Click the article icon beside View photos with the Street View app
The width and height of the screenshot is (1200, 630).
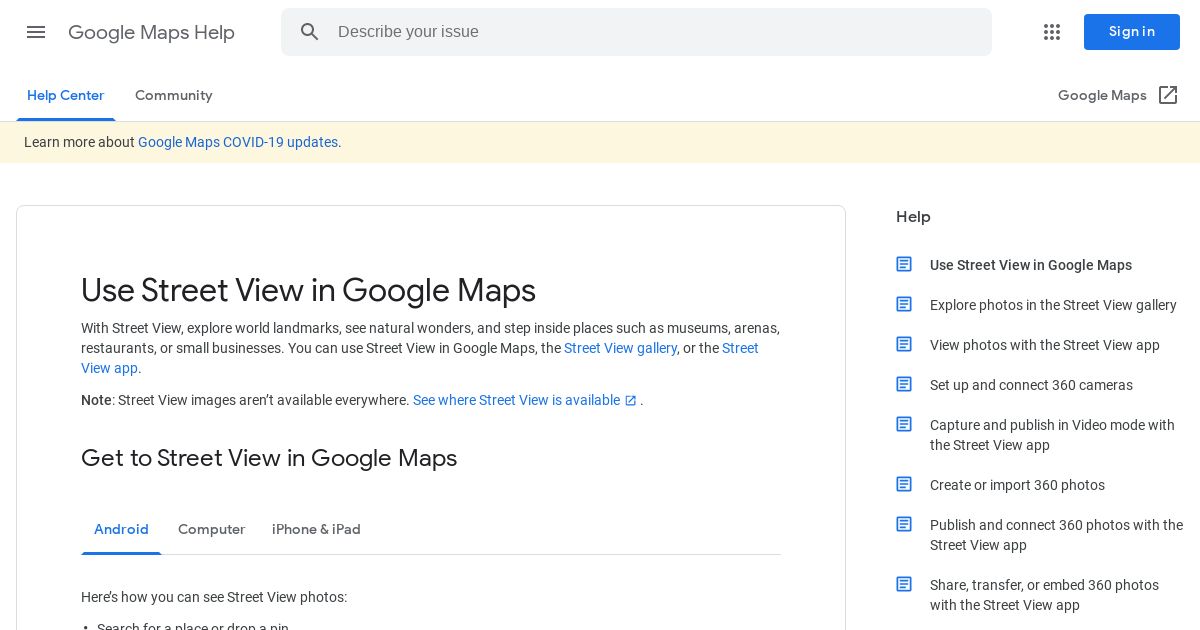[x=904, y=344]
